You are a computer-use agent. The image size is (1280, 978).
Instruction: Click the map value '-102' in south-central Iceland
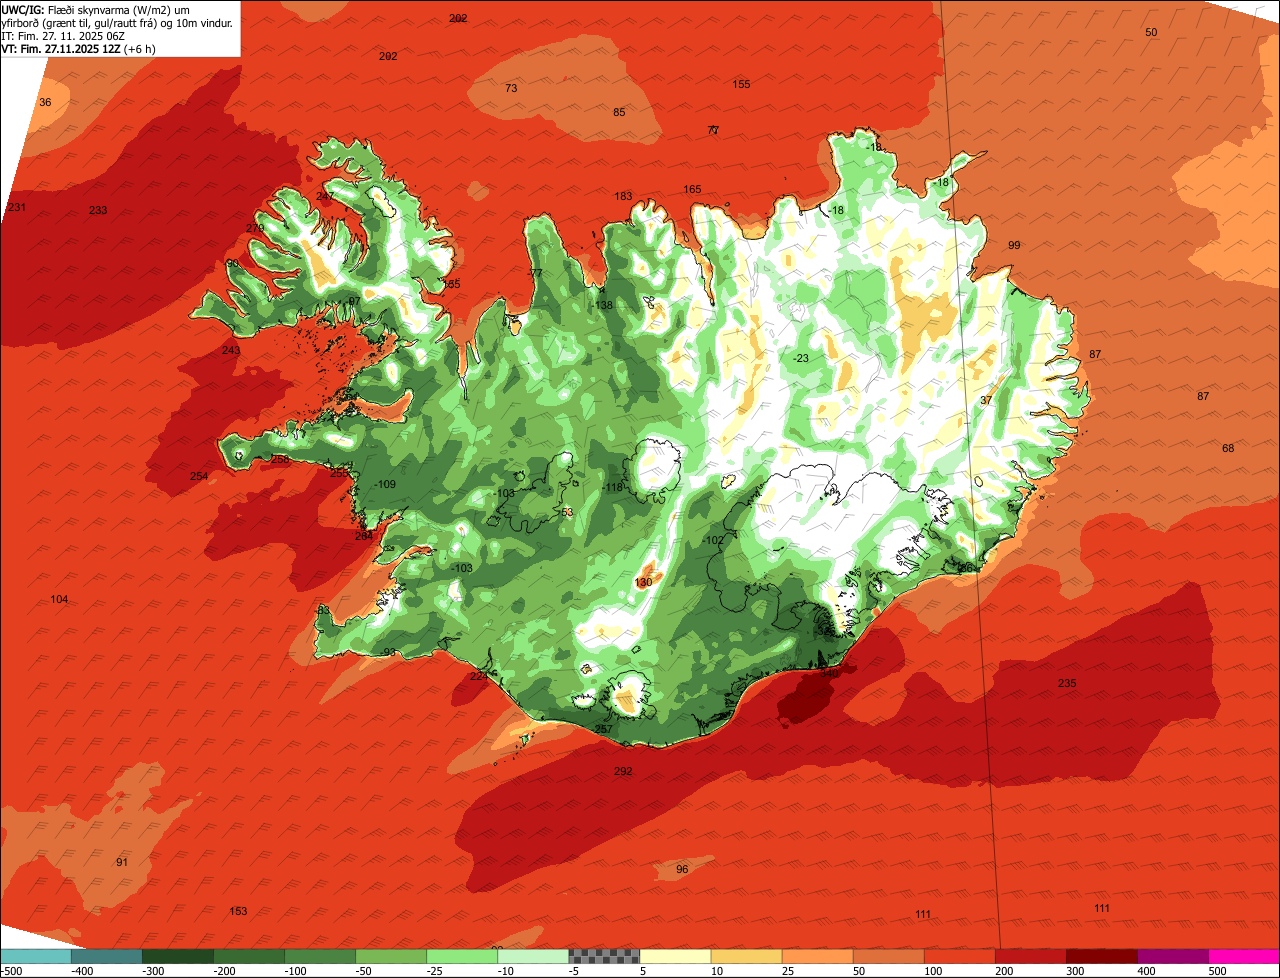click(713, 540)
